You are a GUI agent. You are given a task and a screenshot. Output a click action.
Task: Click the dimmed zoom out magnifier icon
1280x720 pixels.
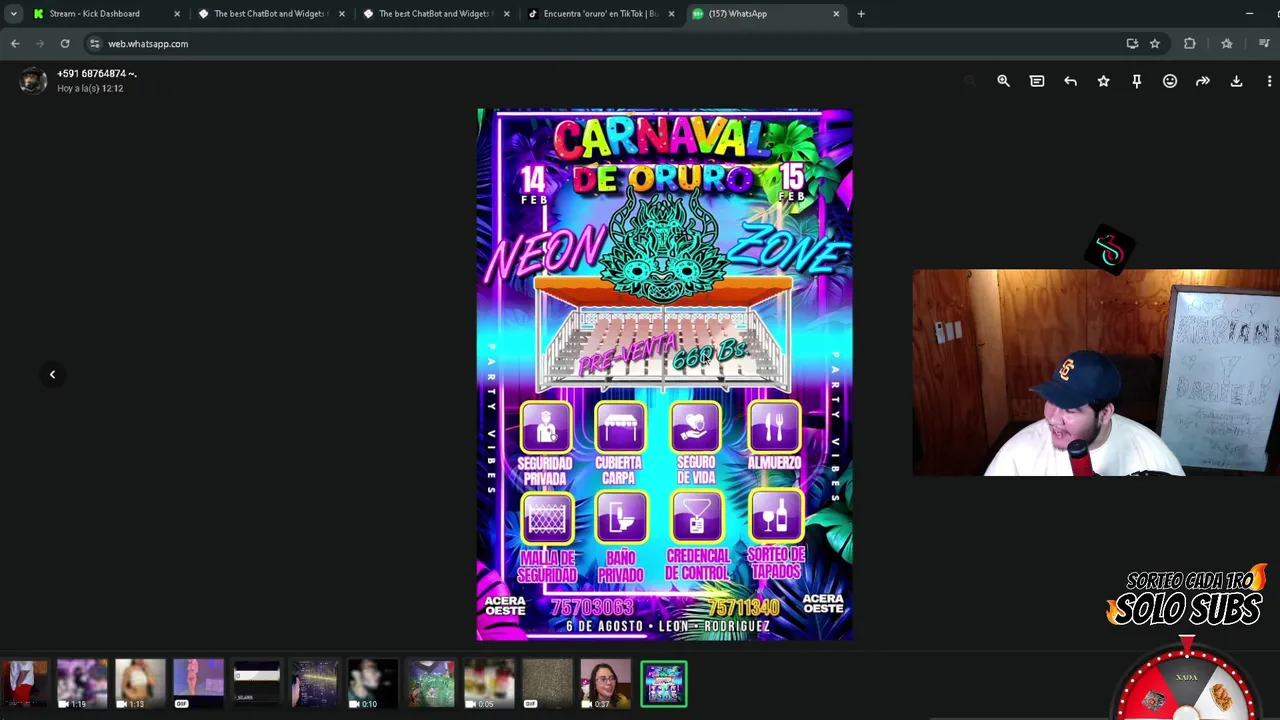[969, 81]
